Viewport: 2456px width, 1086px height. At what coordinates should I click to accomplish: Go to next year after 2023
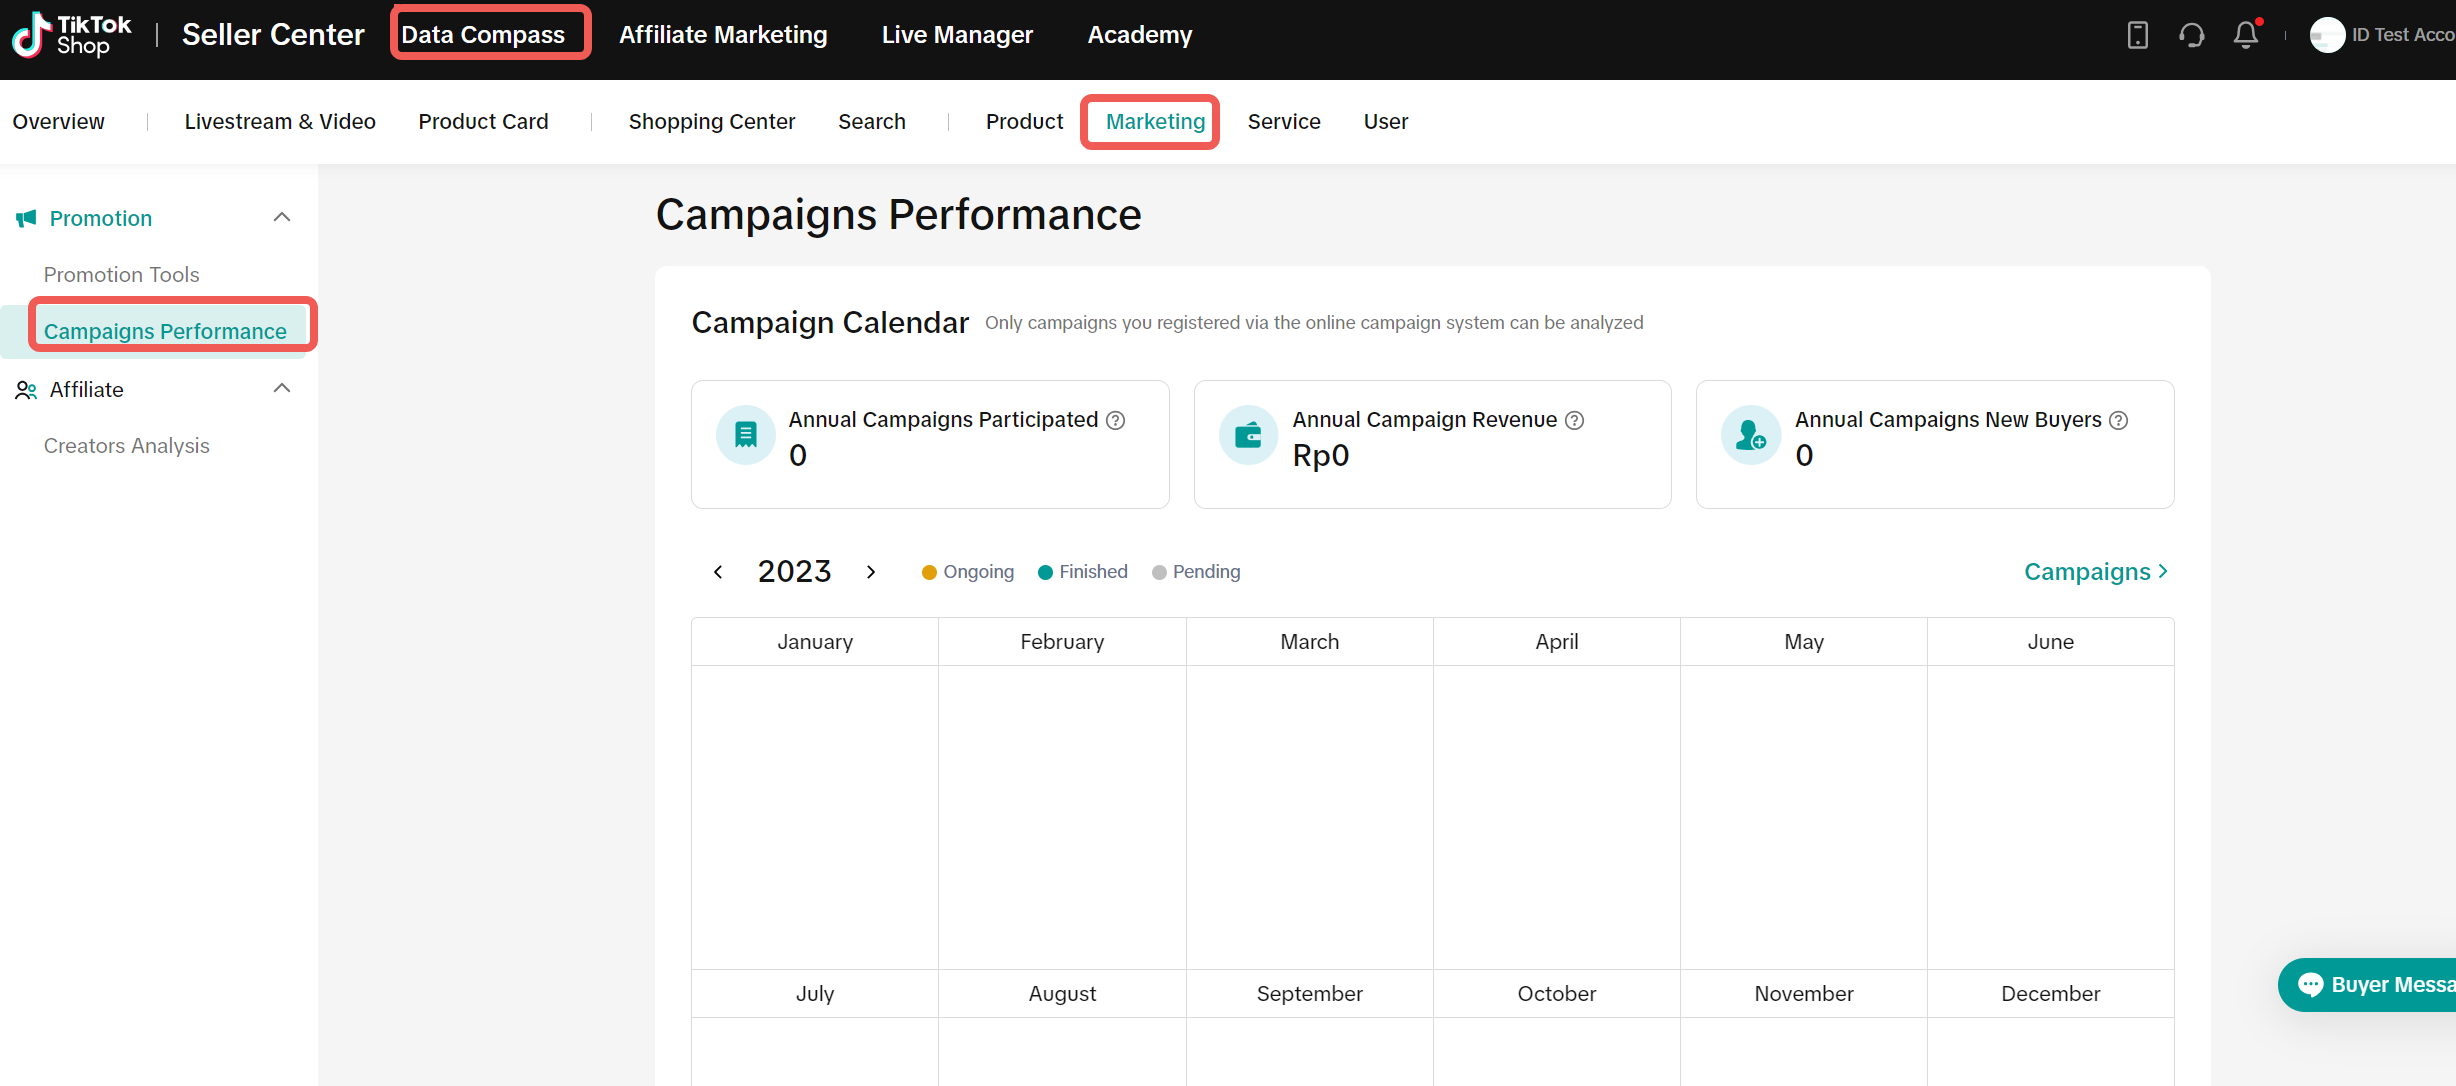pyautogui.click(x=871, y=572)
